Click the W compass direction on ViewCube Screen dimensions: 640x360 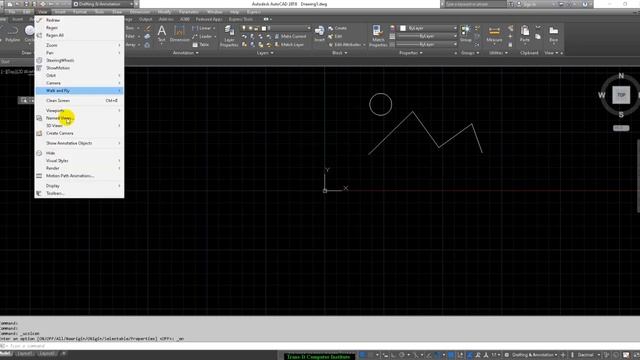coord(602,95)
